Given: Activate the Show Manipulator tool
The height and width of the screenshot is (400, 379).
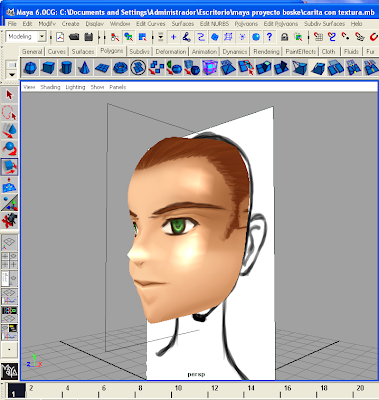Looking at the screenshot, I should [9, 203].
